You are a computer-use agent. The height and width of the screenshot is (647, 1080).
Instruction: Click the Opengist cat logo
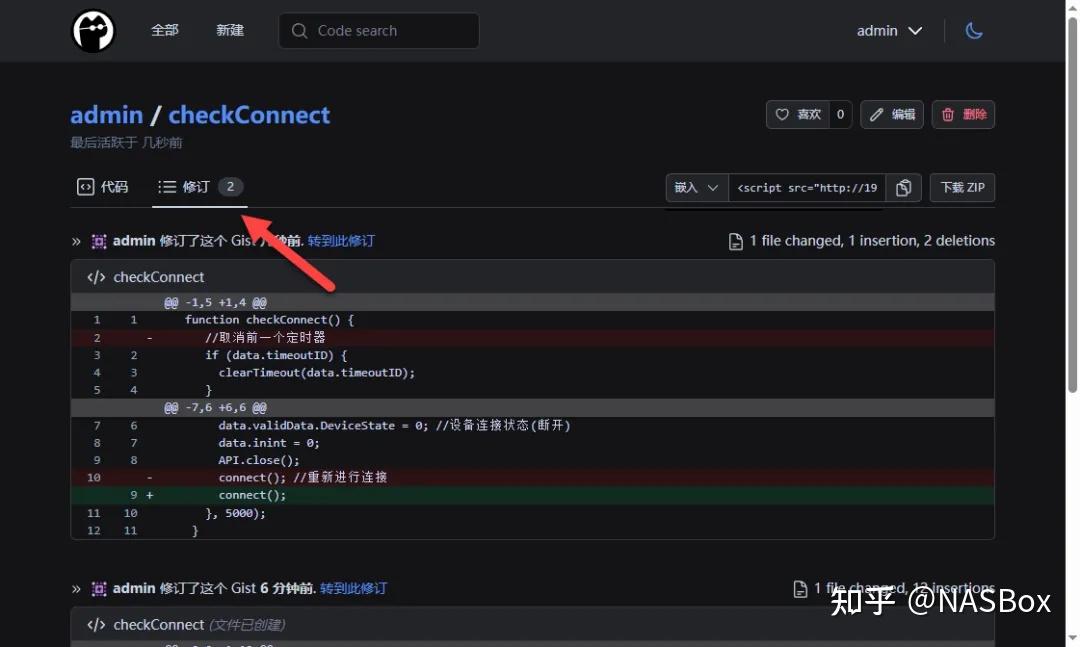(92, 30)
